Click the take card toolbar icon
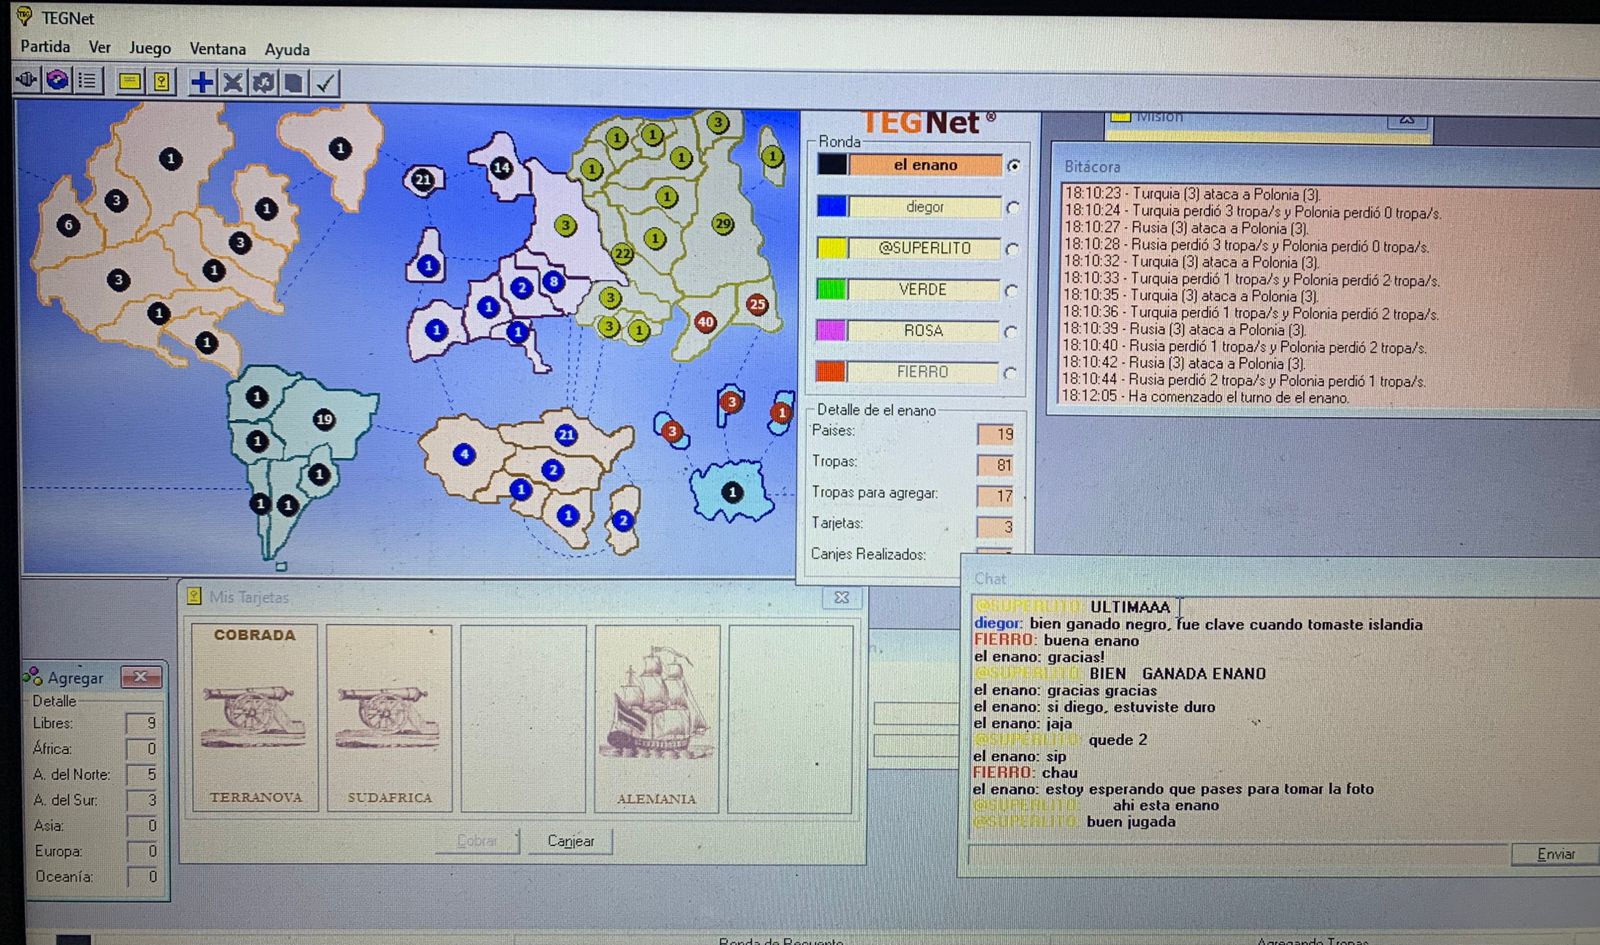1600x945 pixels. [294, 82]
